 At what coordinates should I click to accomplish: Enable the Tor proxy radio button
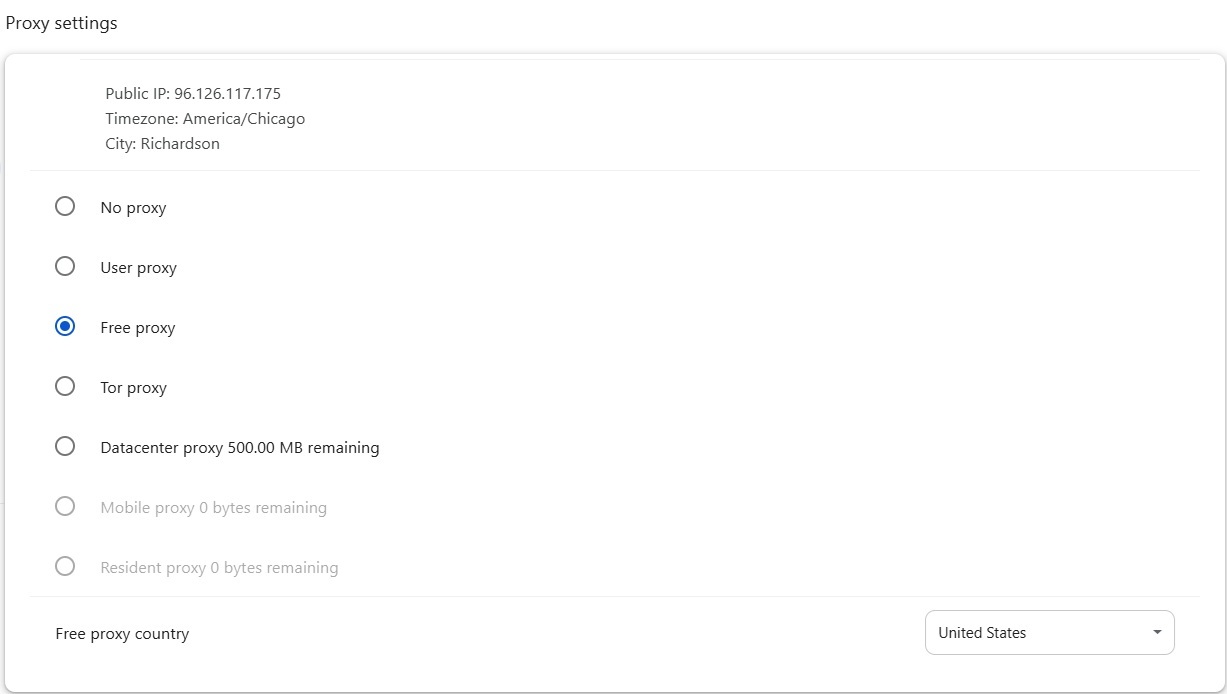pos(65,387)
